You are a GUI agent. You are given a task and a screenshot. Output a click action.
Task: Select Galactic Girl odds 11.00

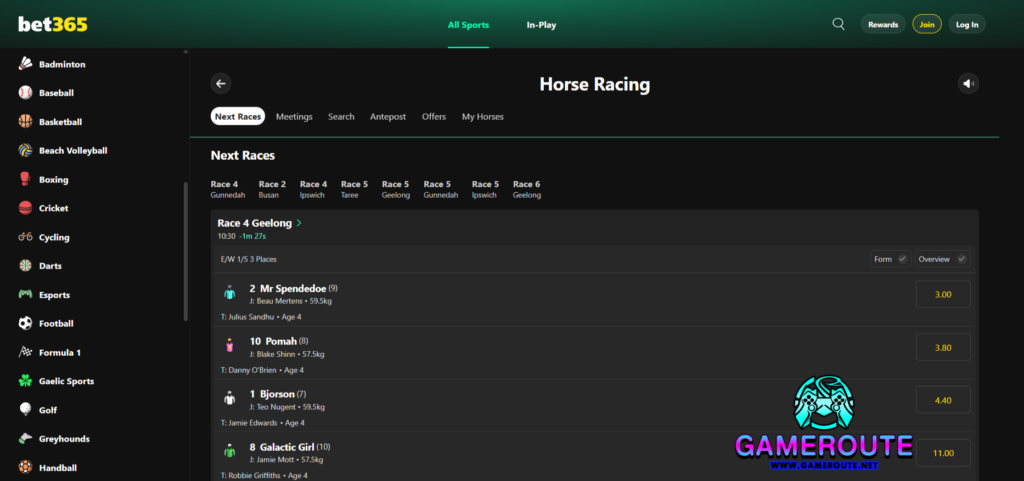pyautogui.click(x=943, y=453)
